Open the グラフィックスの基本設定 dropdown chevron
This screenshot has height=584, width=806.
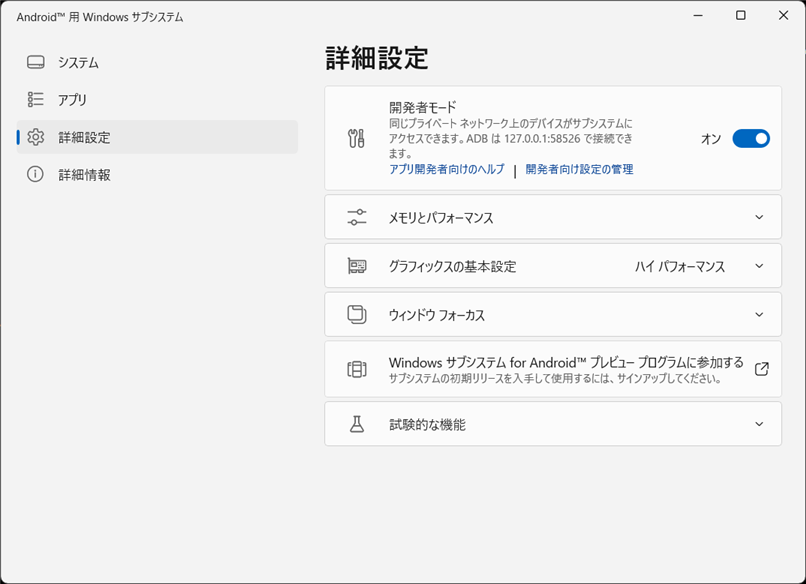pyautogui.click(x=759, y=266)
